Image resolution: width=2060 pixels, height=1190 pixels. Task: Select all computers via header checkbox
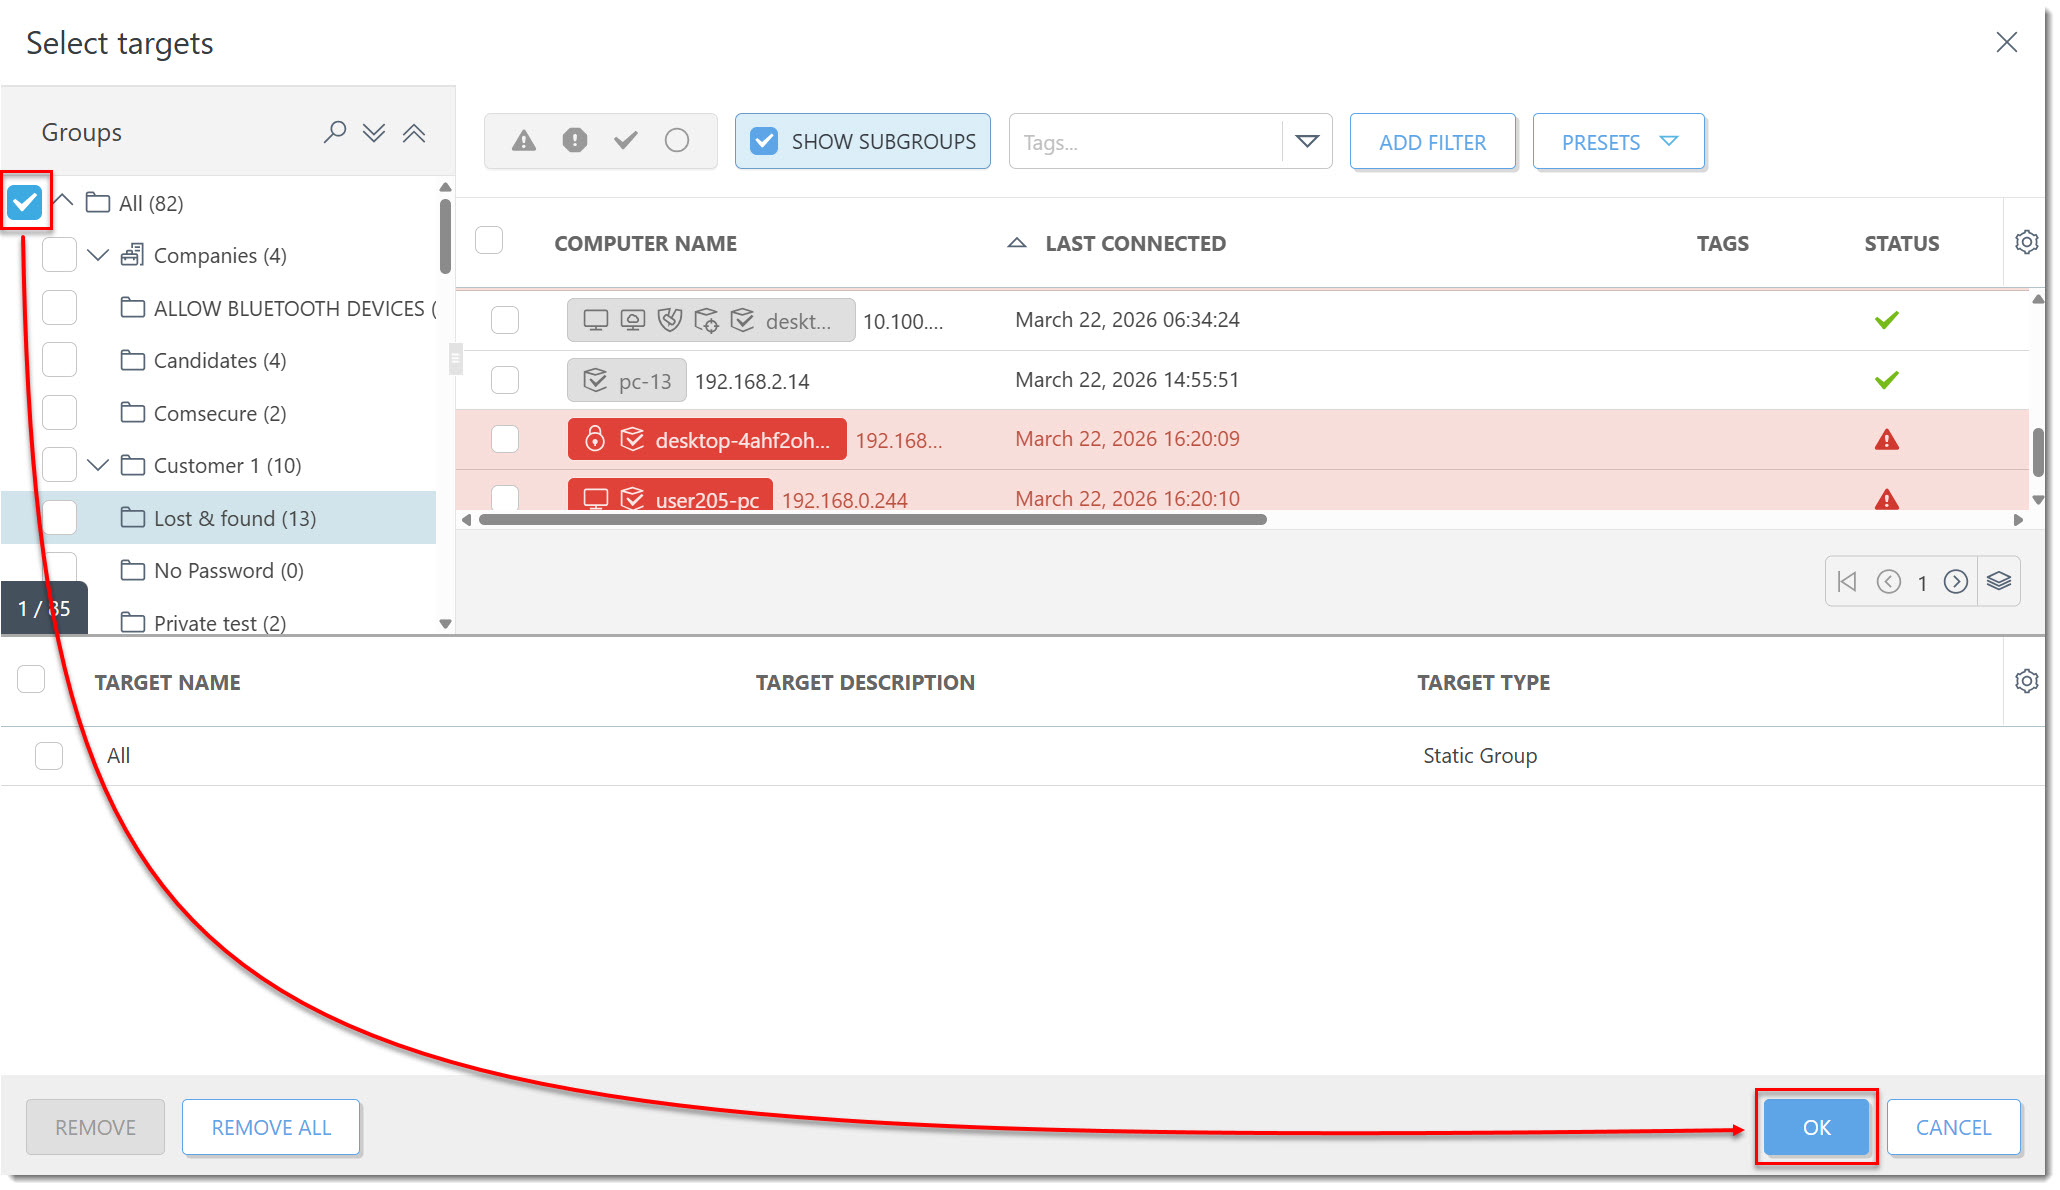(x=489, y=241)
